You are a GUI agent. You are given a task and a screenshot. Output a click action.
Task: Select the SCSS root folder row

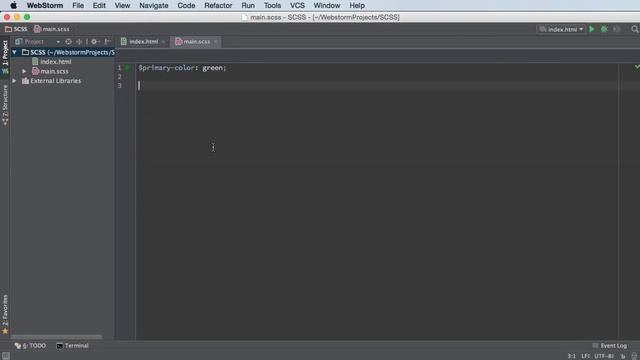[62, 52]
